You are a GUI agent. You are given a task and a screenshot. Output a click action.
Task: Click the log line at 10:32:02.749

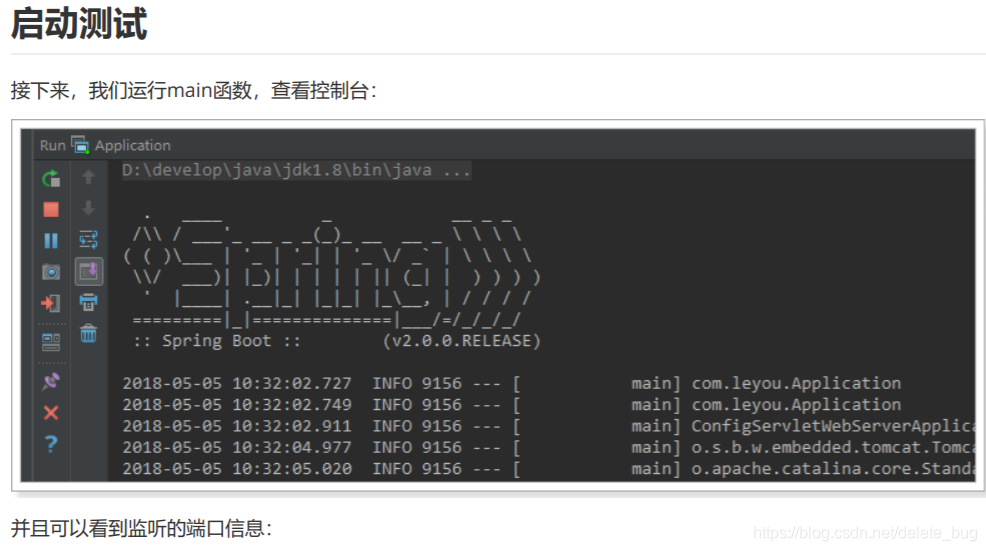[x=511, y=405]
